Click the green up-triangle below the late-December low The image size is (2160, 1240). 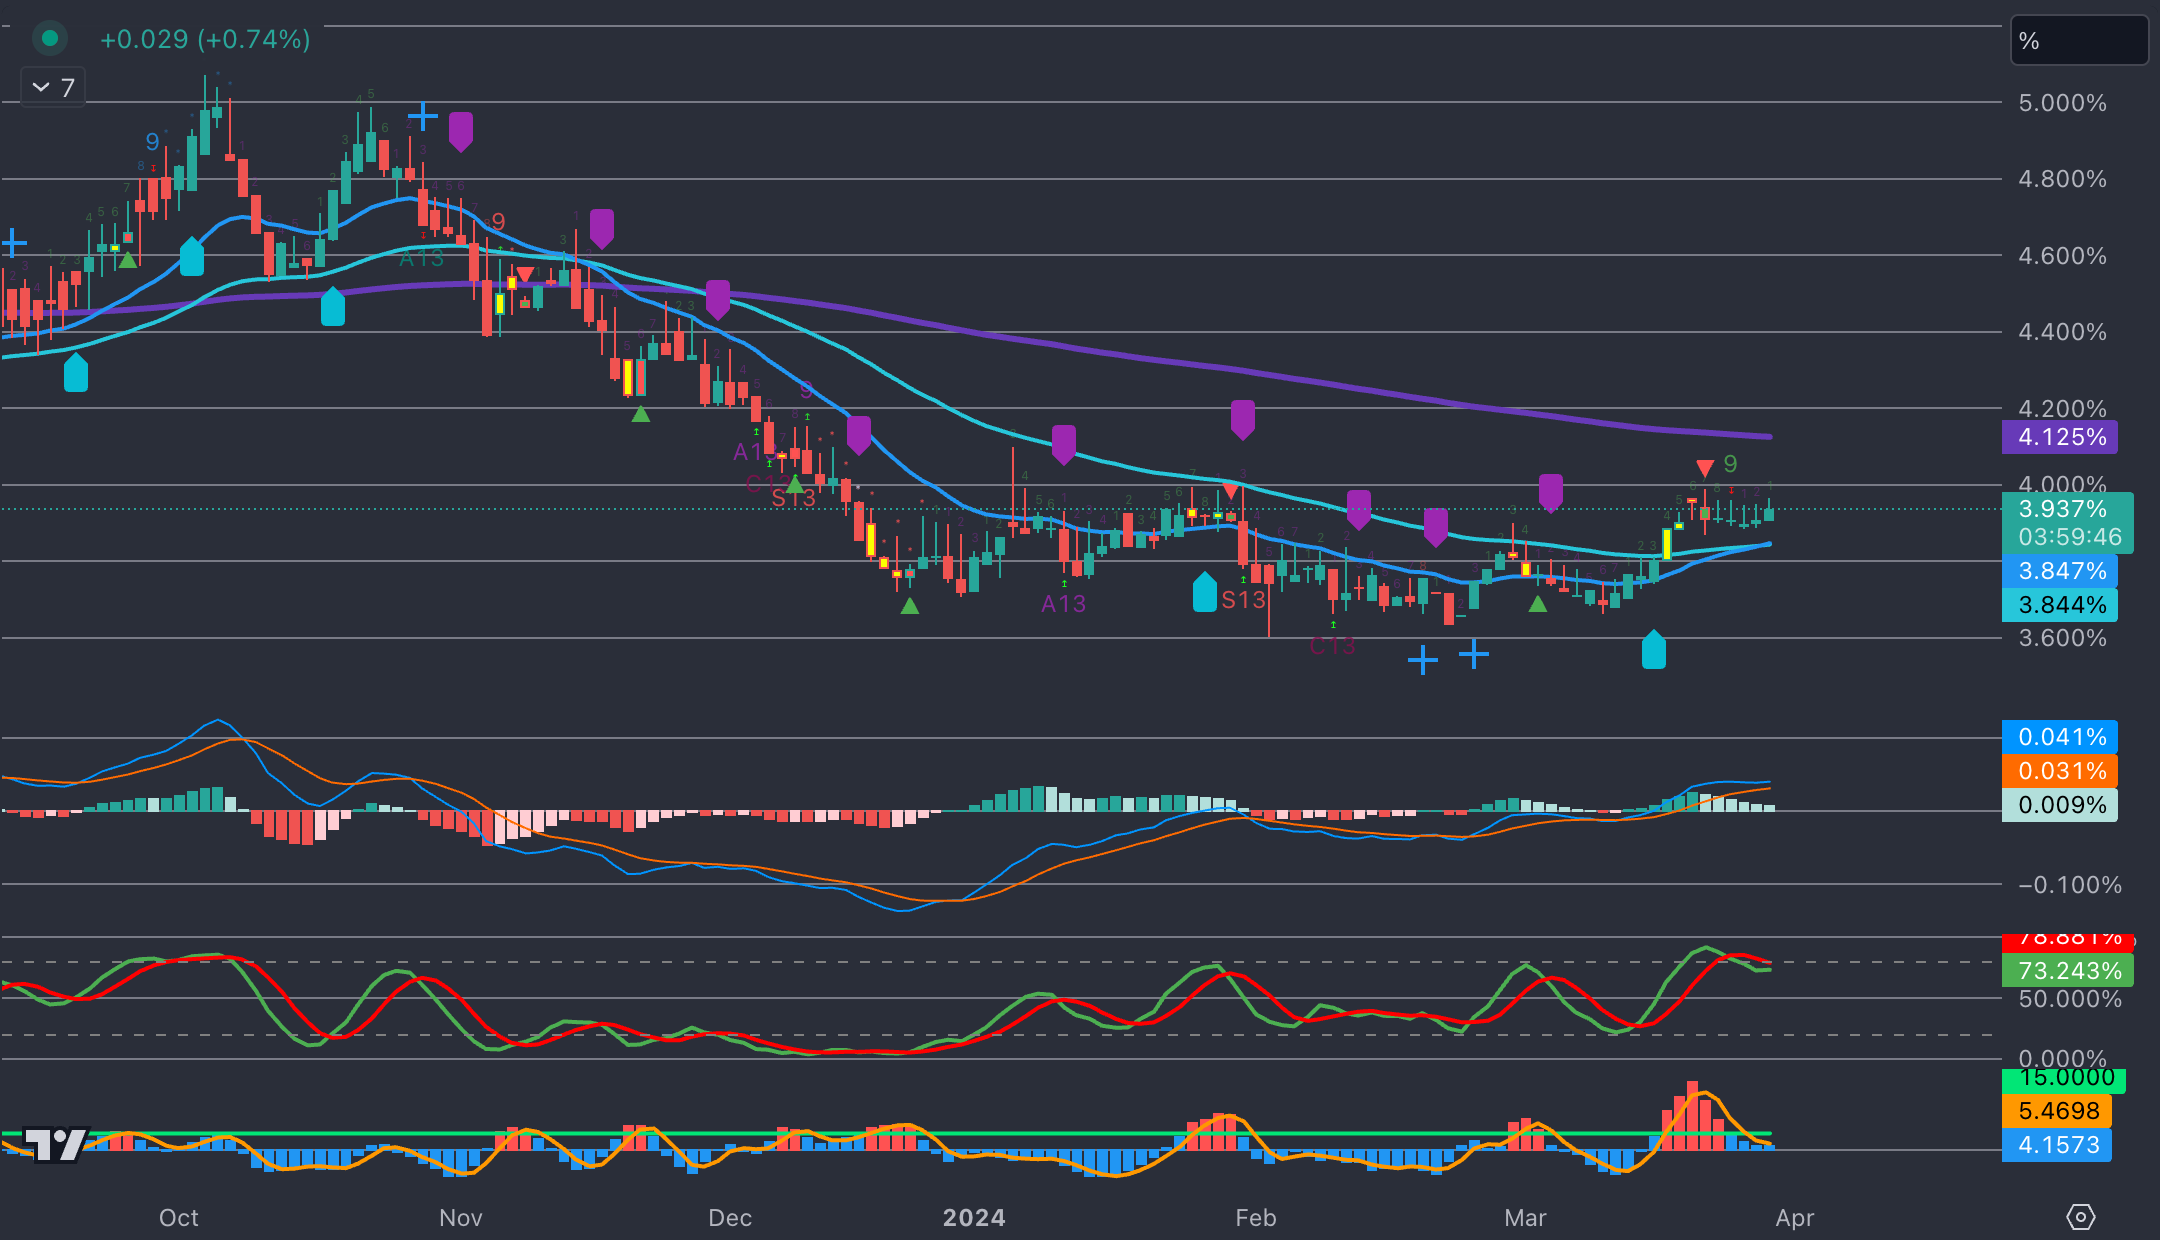click(909, 606)
